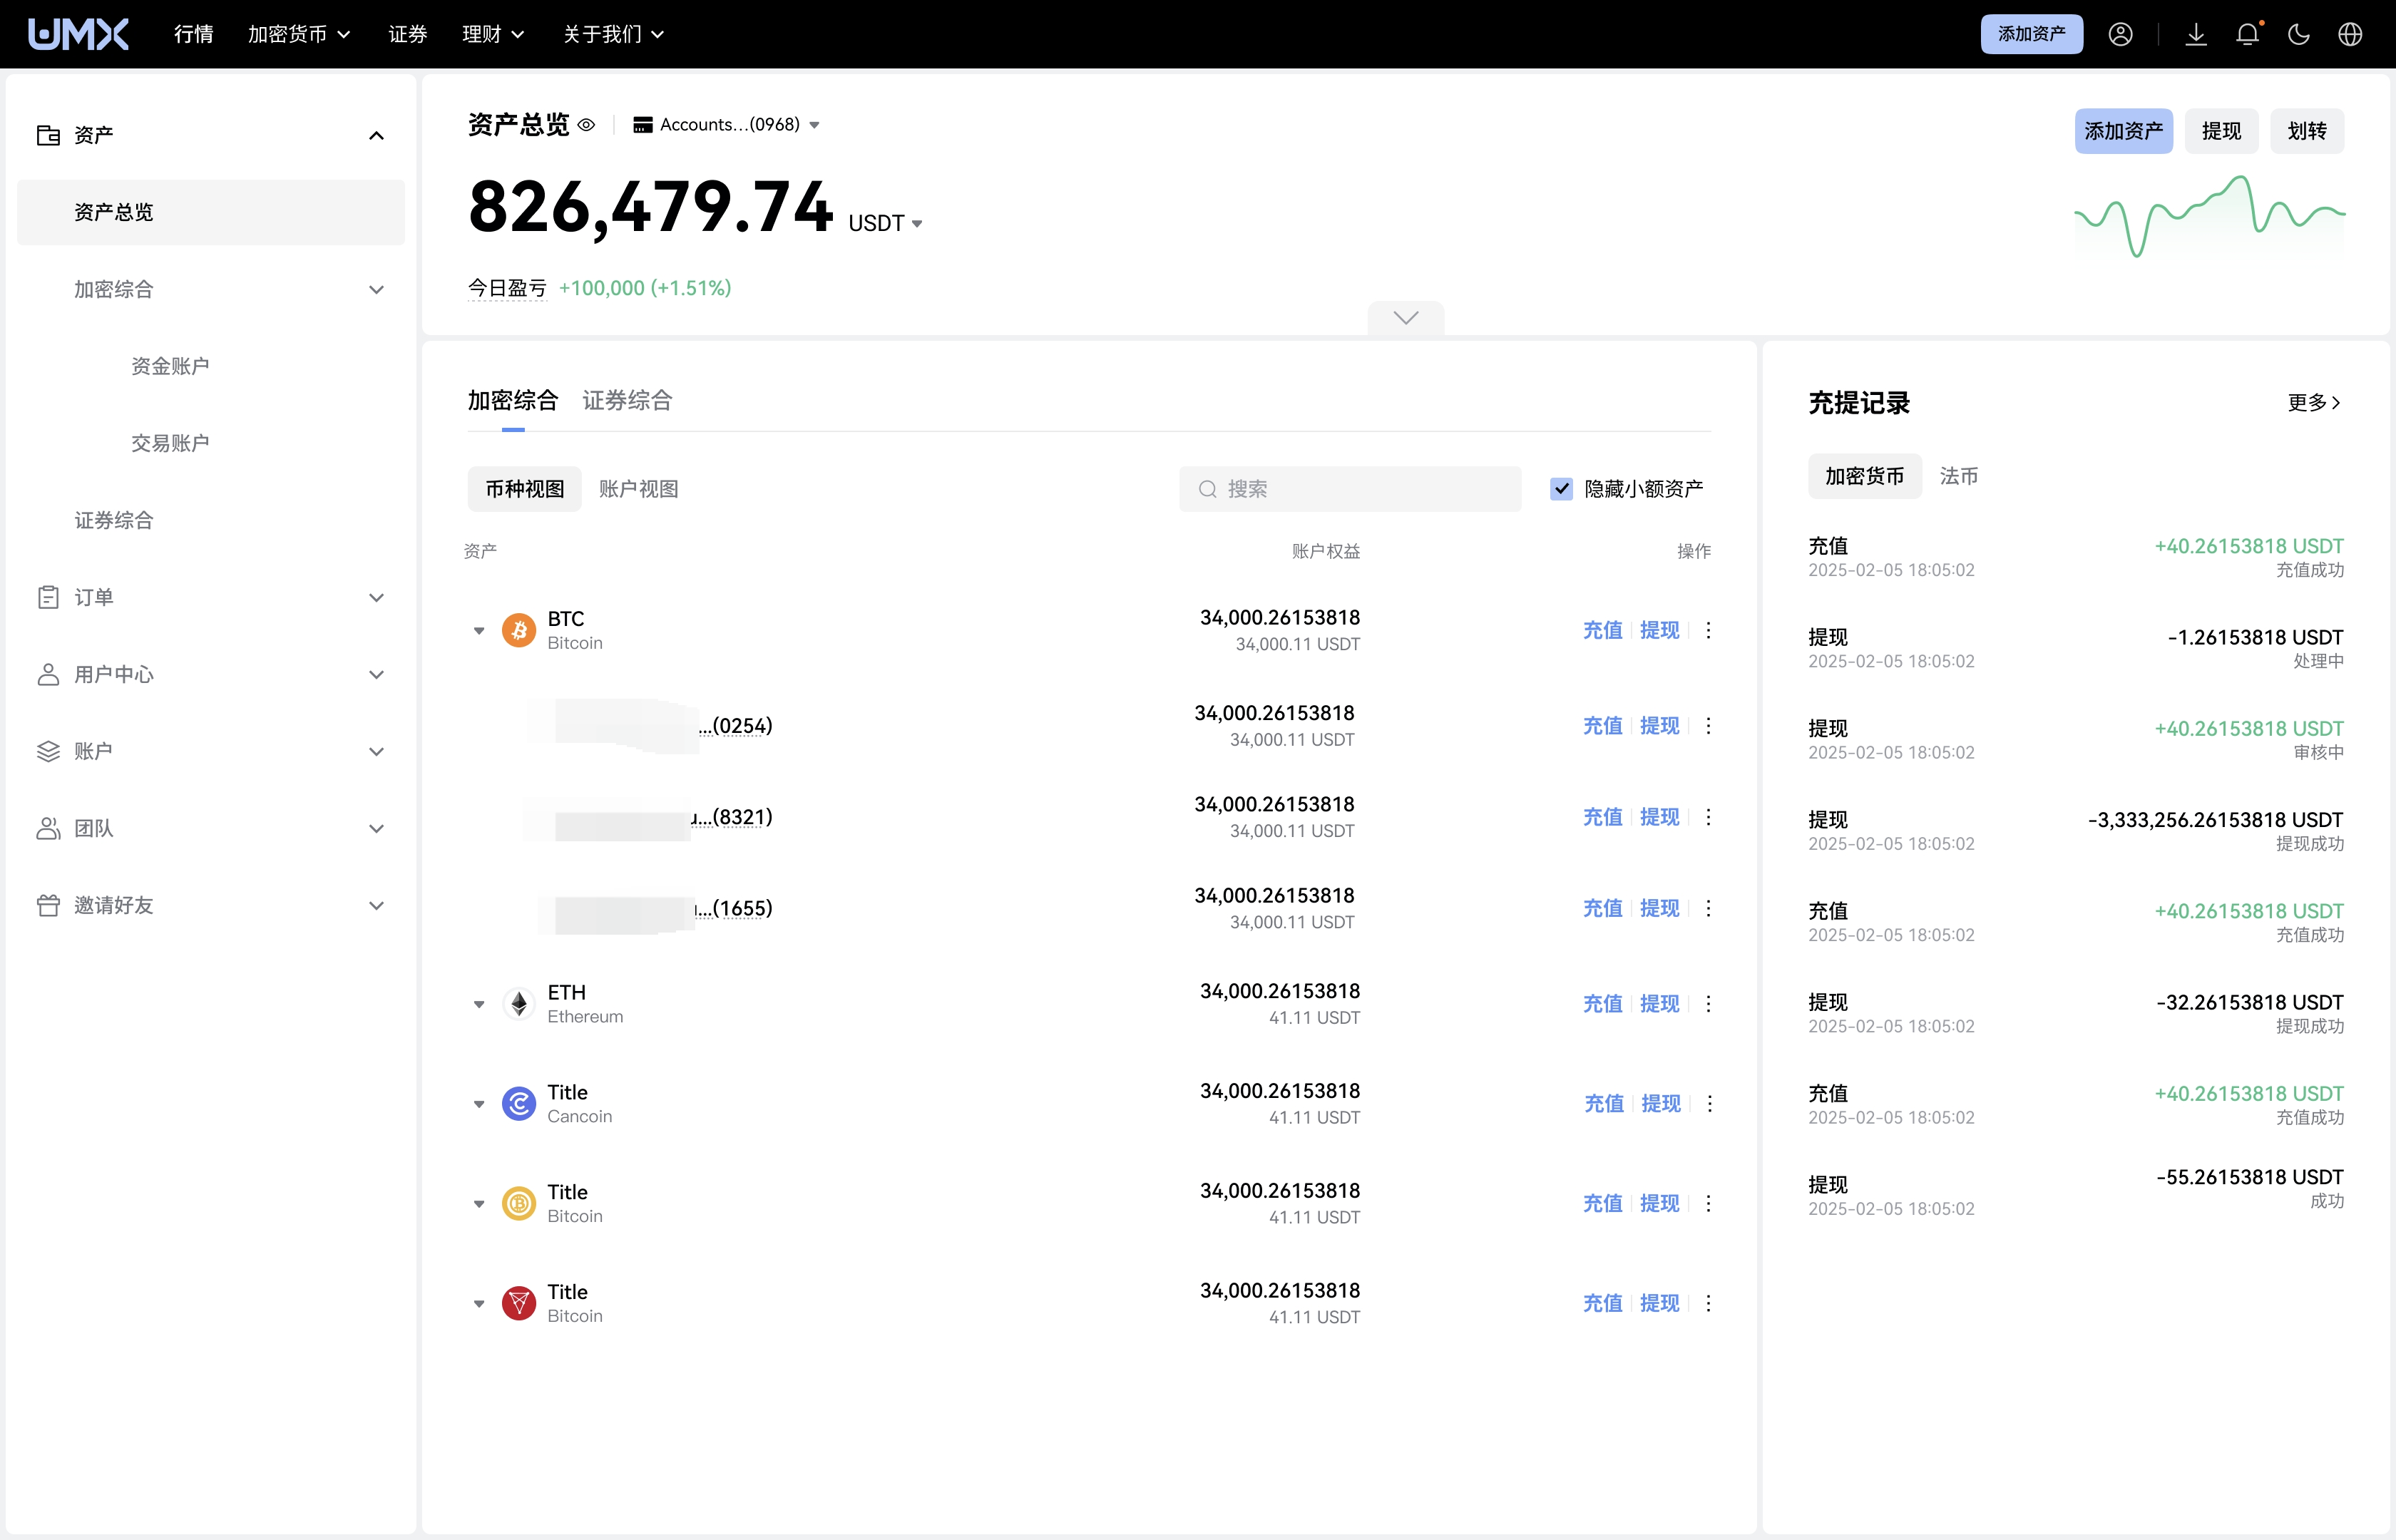This screenshot has height=1540, width=2396.
Task: Collapse the BTC row triangle
Action: (x=479, y=631)
